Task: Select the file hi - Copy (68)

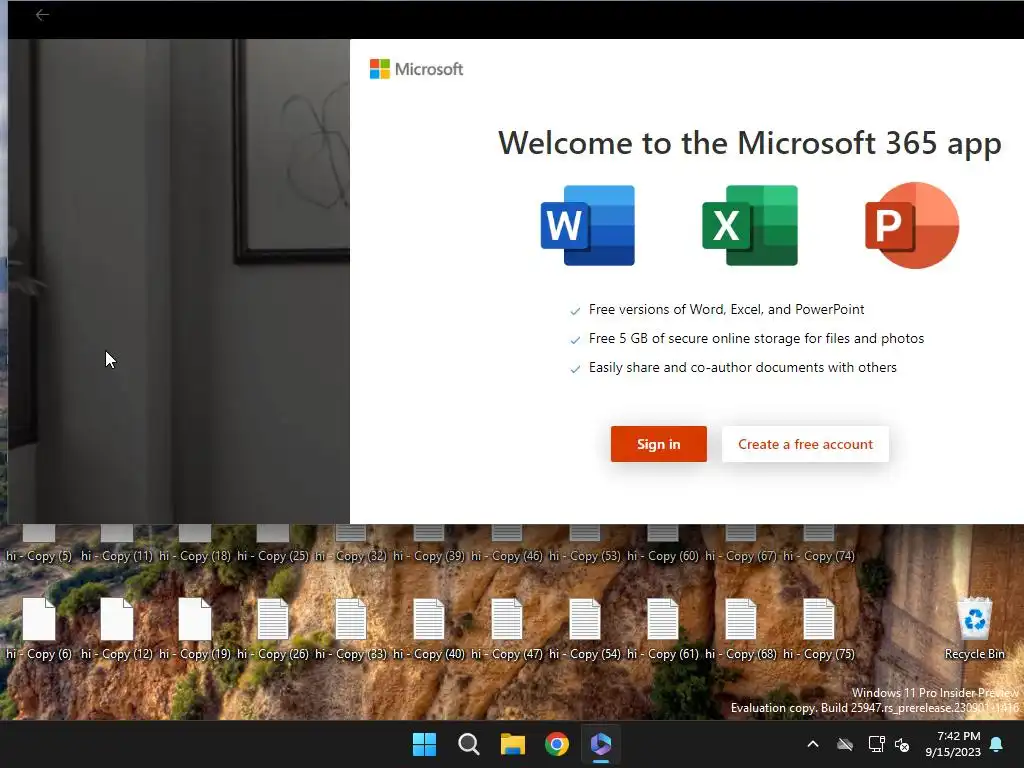Action: (x=741, y=628)
